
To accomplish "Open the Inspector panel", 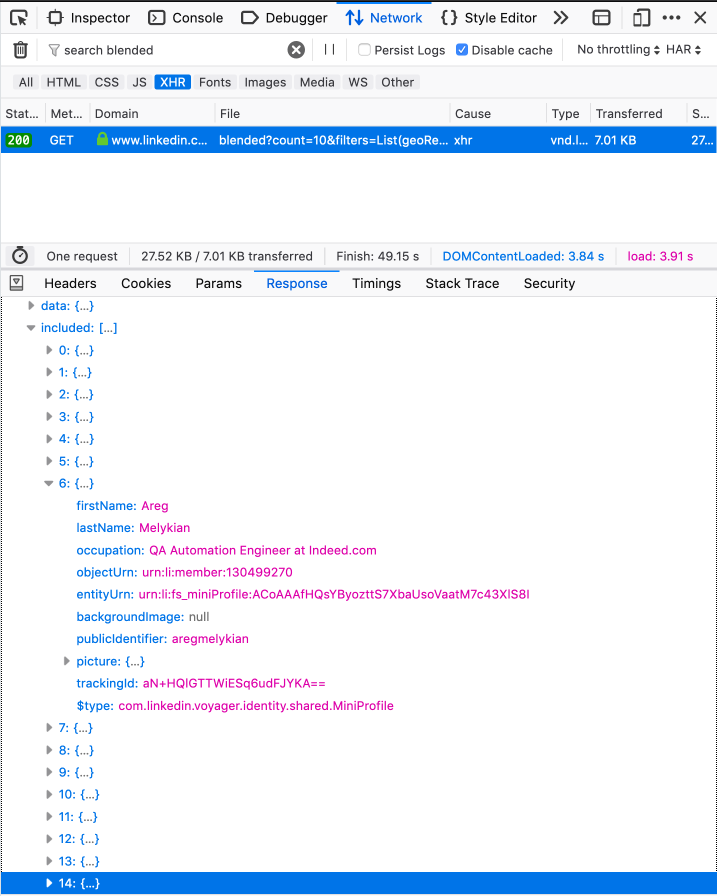I will pos(89,18).
